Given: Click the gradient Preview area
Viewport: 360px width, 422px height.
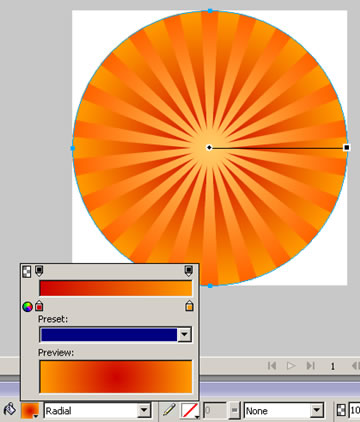Looking at the screenshot, I should click(116, 377).
